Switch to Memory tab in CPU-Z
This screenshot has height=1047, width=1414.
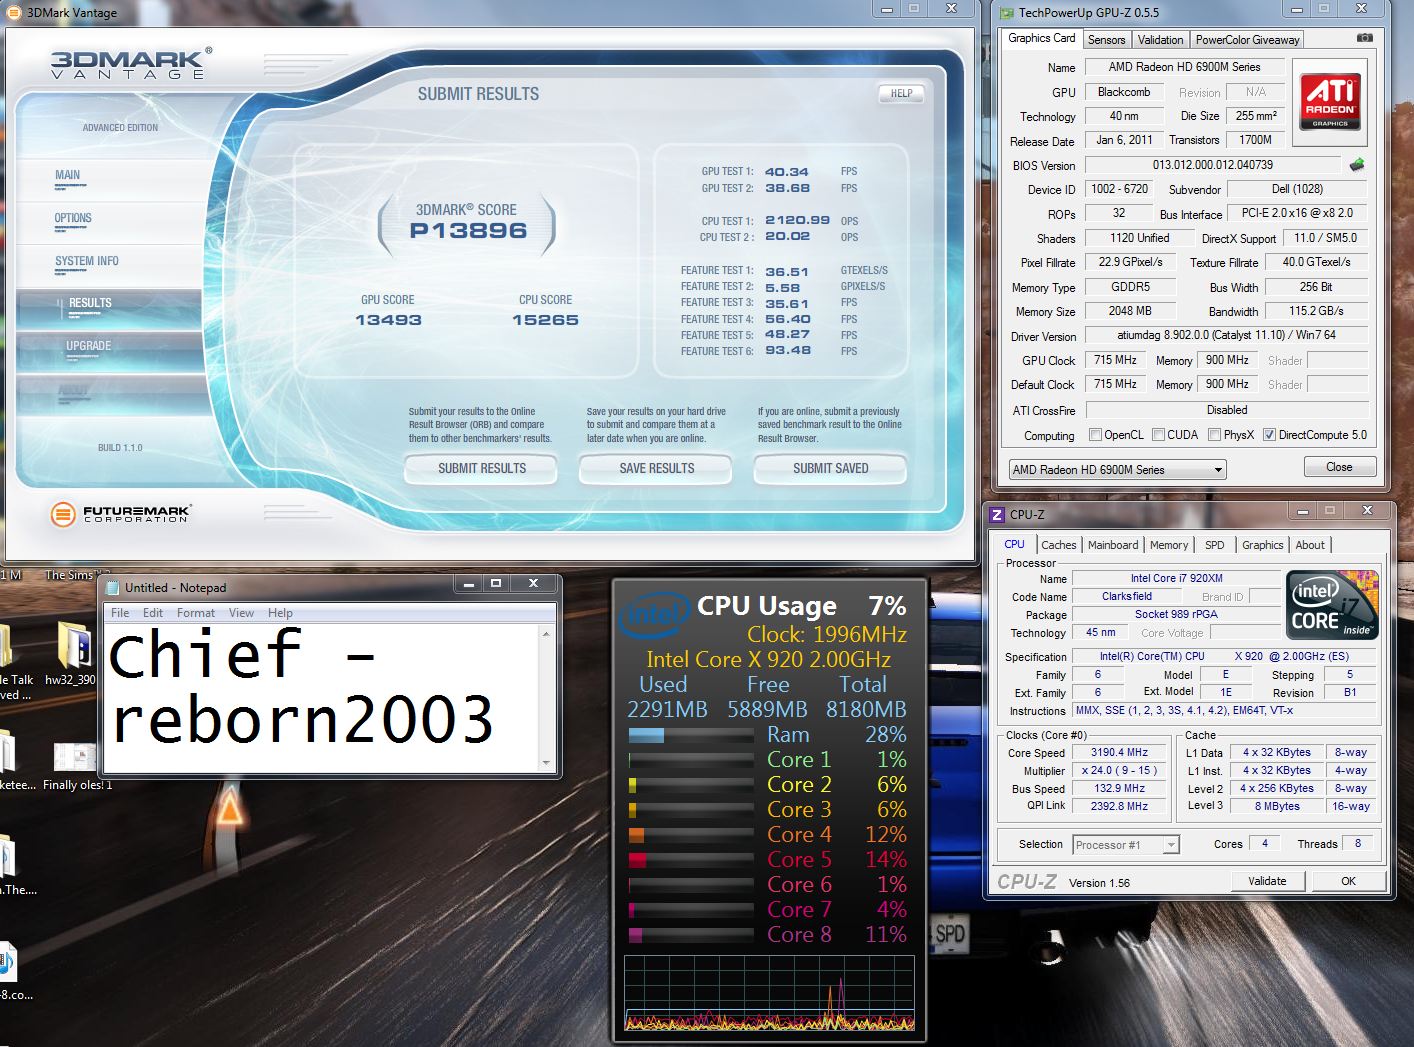[x=1169, y=545]
